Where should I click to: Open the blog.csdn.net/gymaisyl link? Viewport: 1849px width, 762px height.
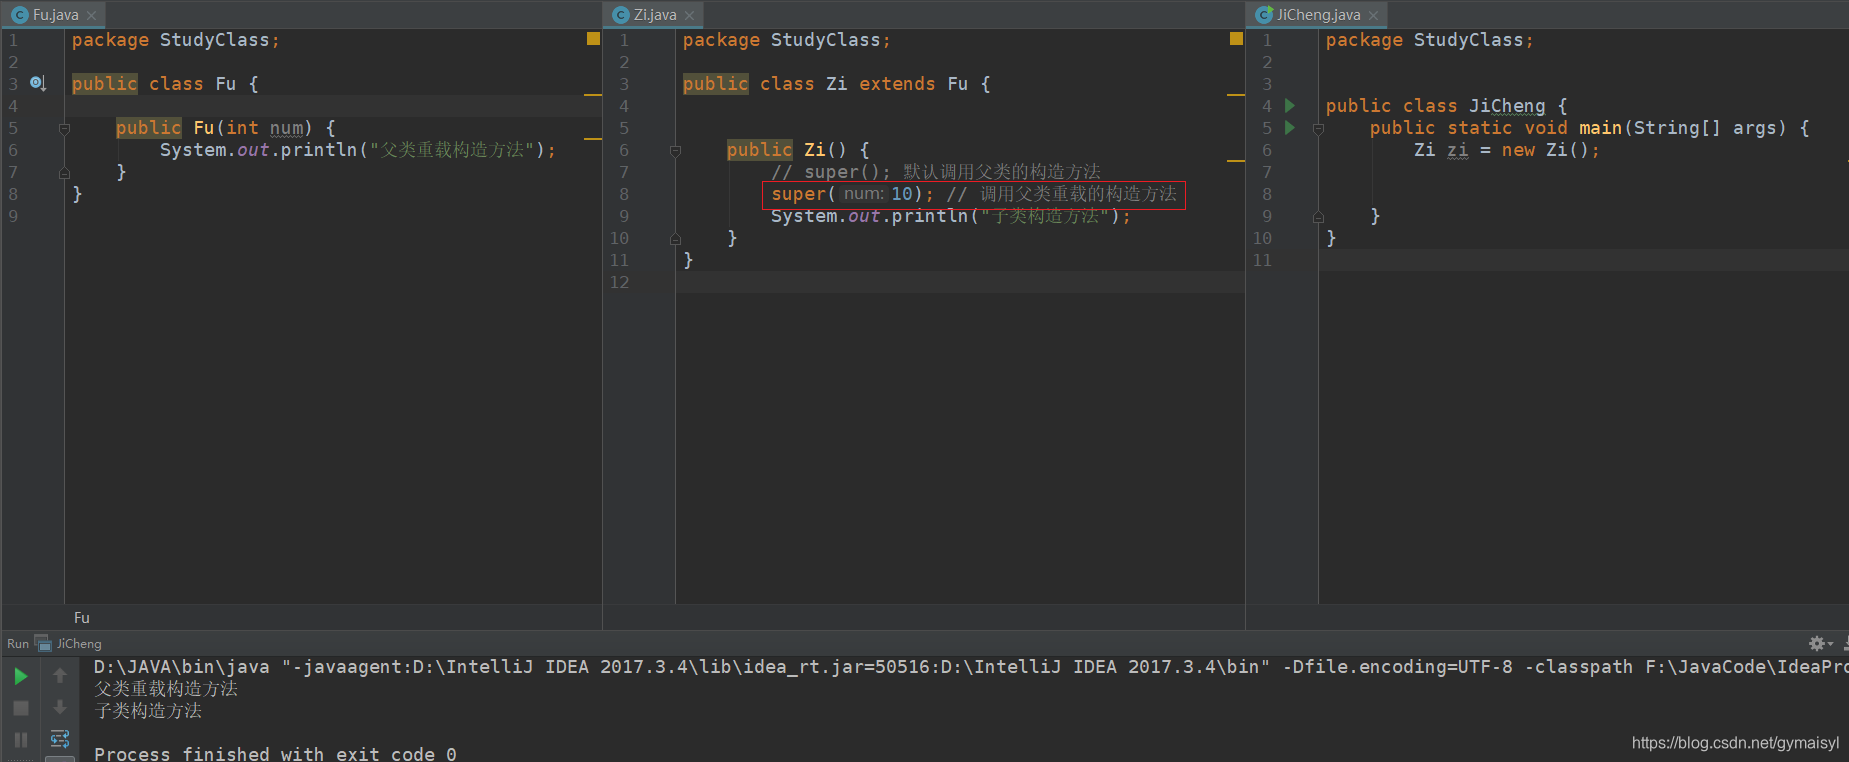(1735, 743)
